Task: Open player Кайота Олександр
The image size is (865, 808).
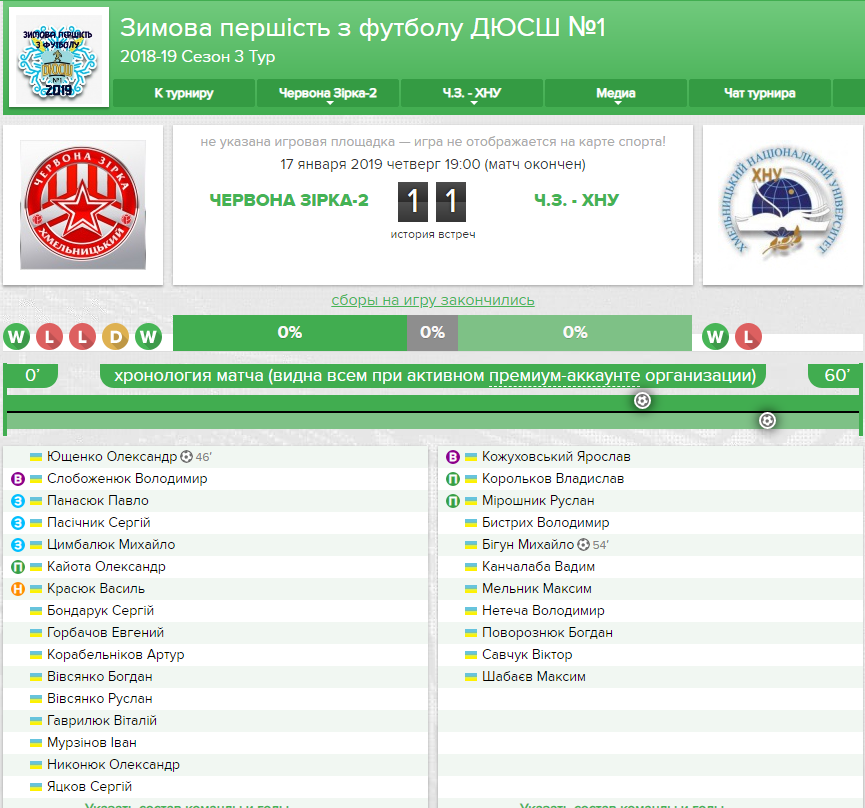Action: [x=106, y=567]
